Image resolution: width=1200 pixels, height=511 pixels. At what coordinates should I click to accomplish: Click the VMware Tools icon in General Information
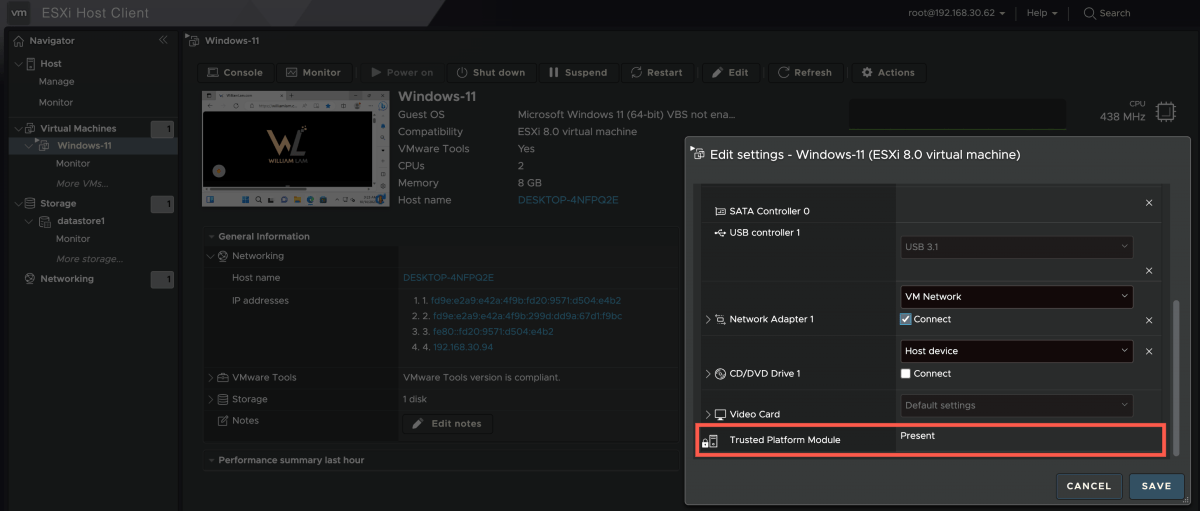224,377
